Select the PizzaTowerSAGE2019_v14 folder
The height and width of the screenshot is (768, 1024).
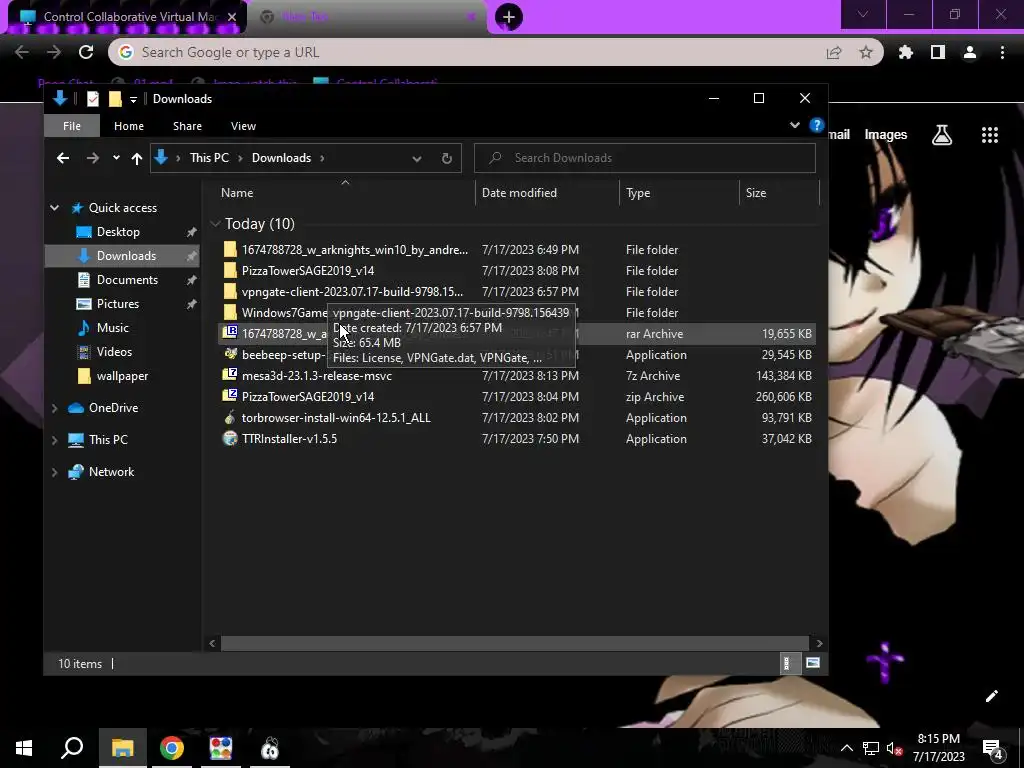308,270
